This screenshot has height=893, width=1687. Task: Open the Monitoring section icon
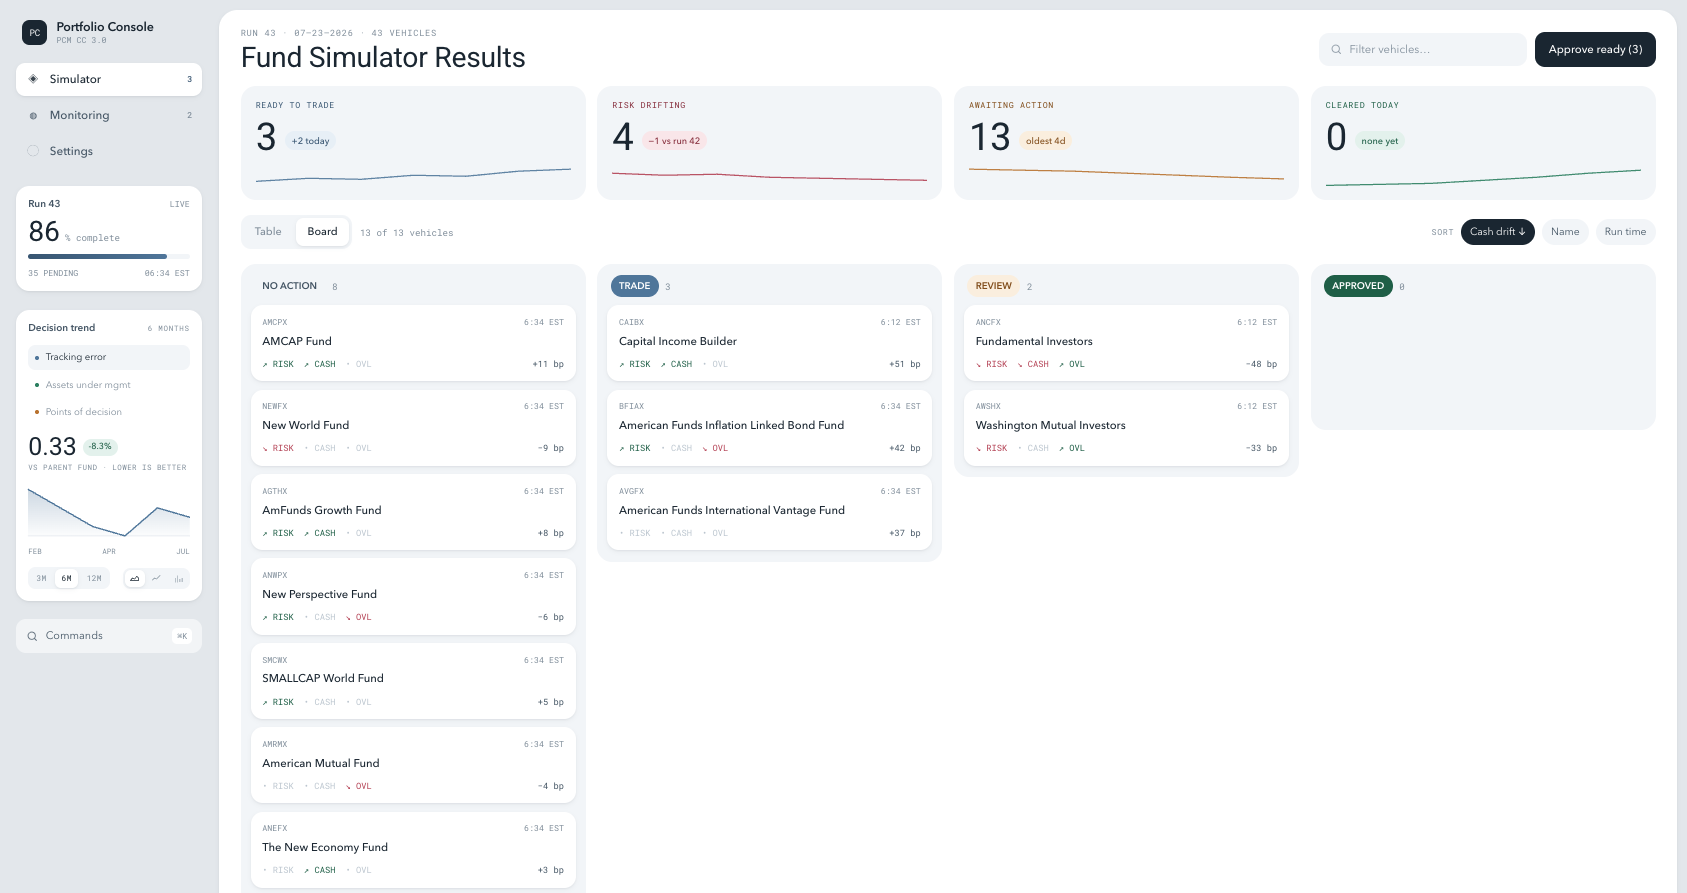[33, 115]
